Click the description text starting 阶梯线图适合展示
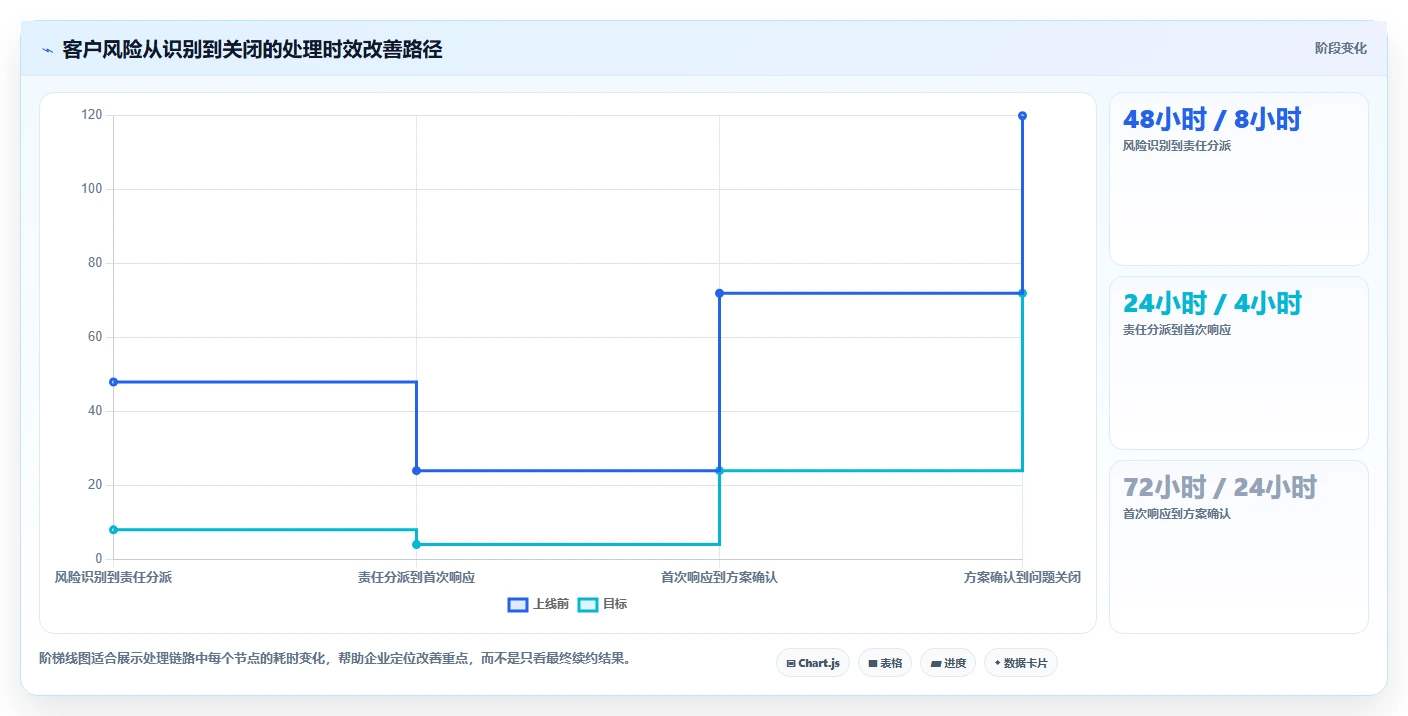 click(x=335, y=659)
